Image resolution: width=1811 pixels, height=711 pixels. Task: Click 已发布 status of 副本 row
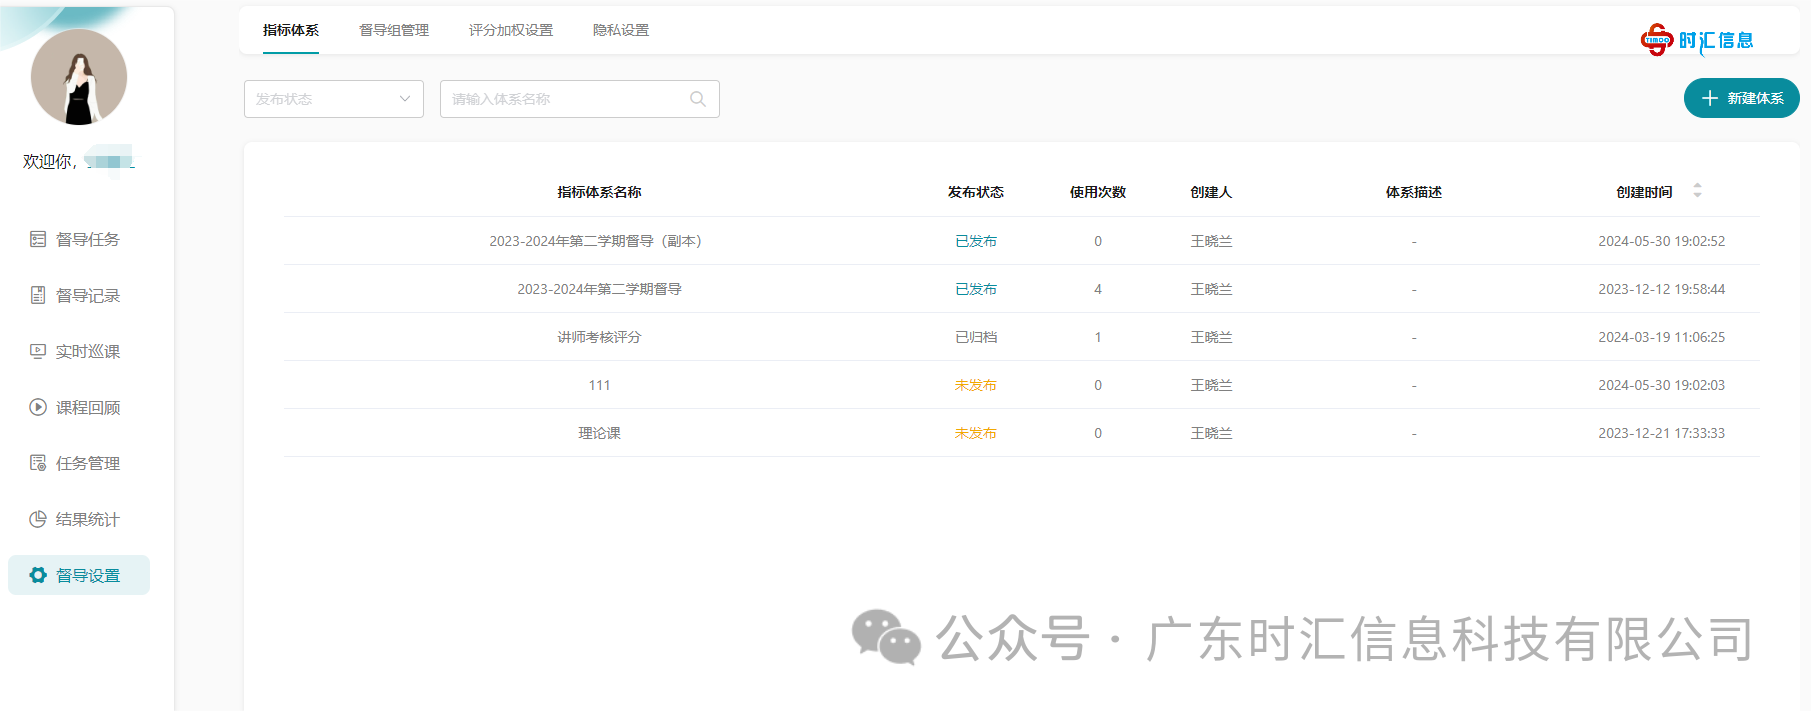click(x=976, y=241)
